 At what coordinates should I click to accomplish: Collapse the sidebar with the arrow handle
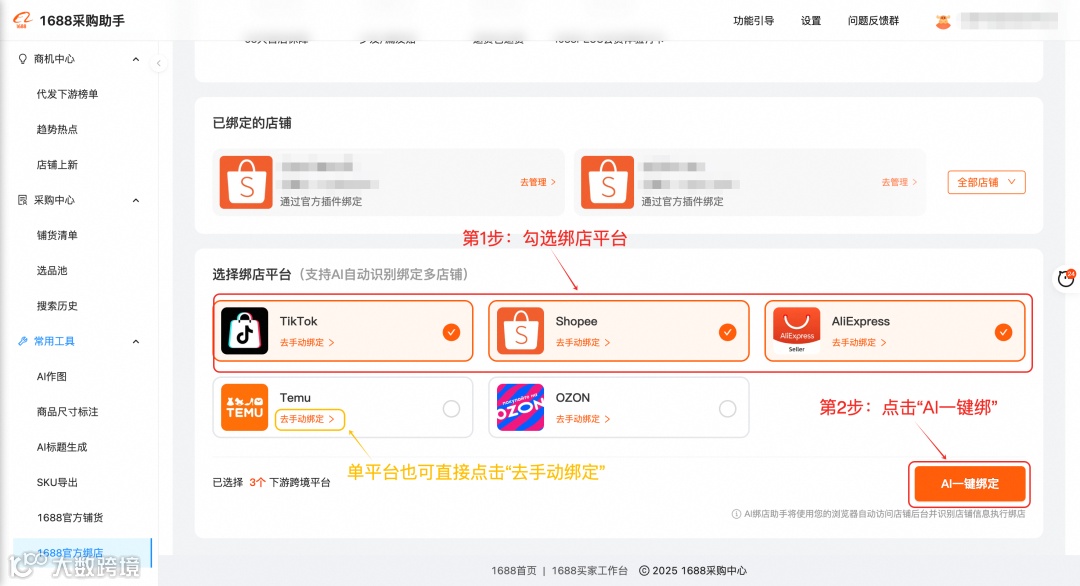(x=158, y=63)
